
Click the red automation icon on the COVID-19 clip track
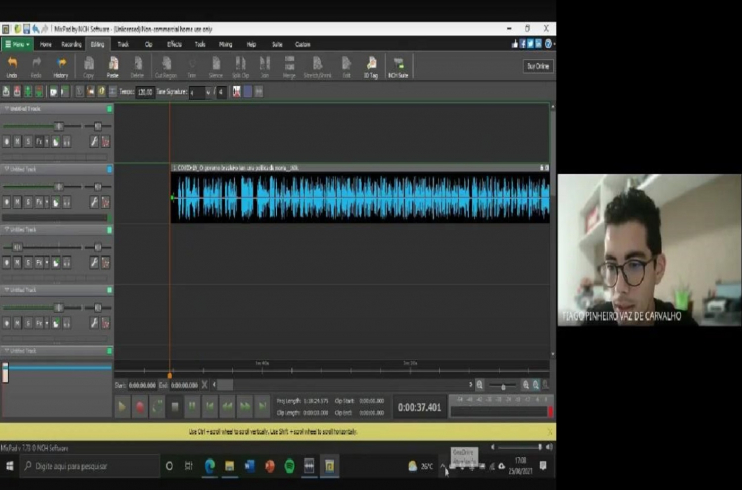tap(106, 202)
